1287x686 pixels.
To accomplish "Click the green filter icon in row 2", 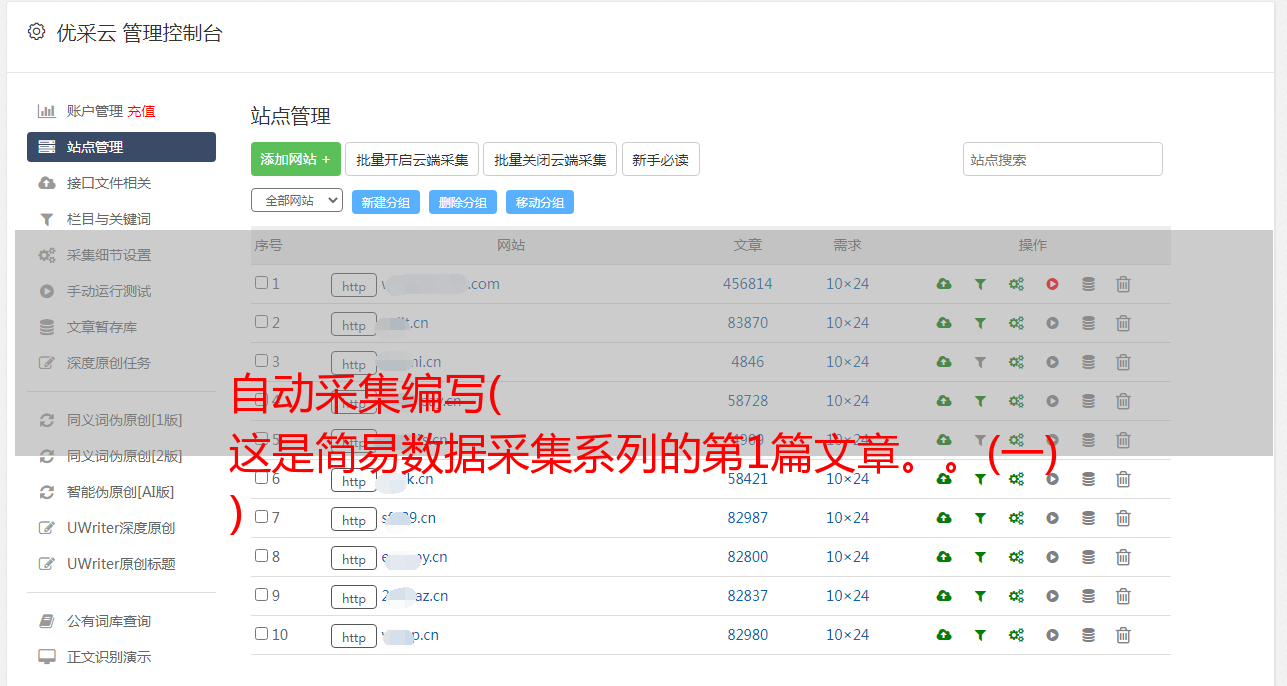I will coord(980,323).
